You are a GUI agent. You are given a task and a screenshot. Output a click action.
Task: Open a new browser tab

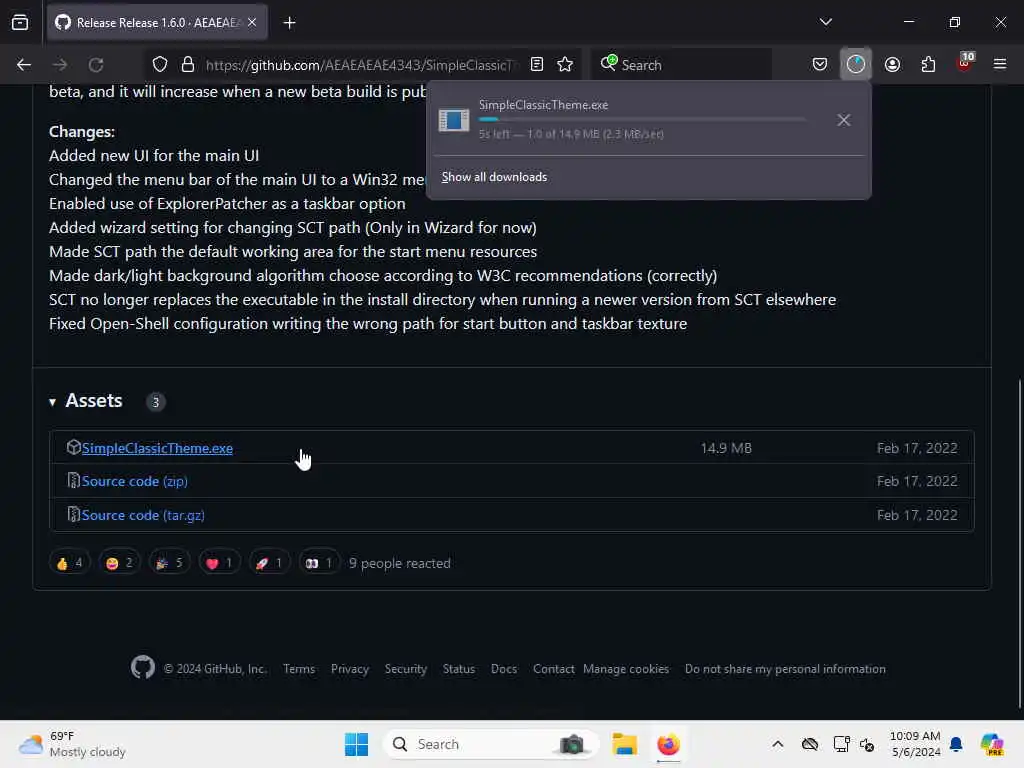pyautogui.click(x=289, y=23)
